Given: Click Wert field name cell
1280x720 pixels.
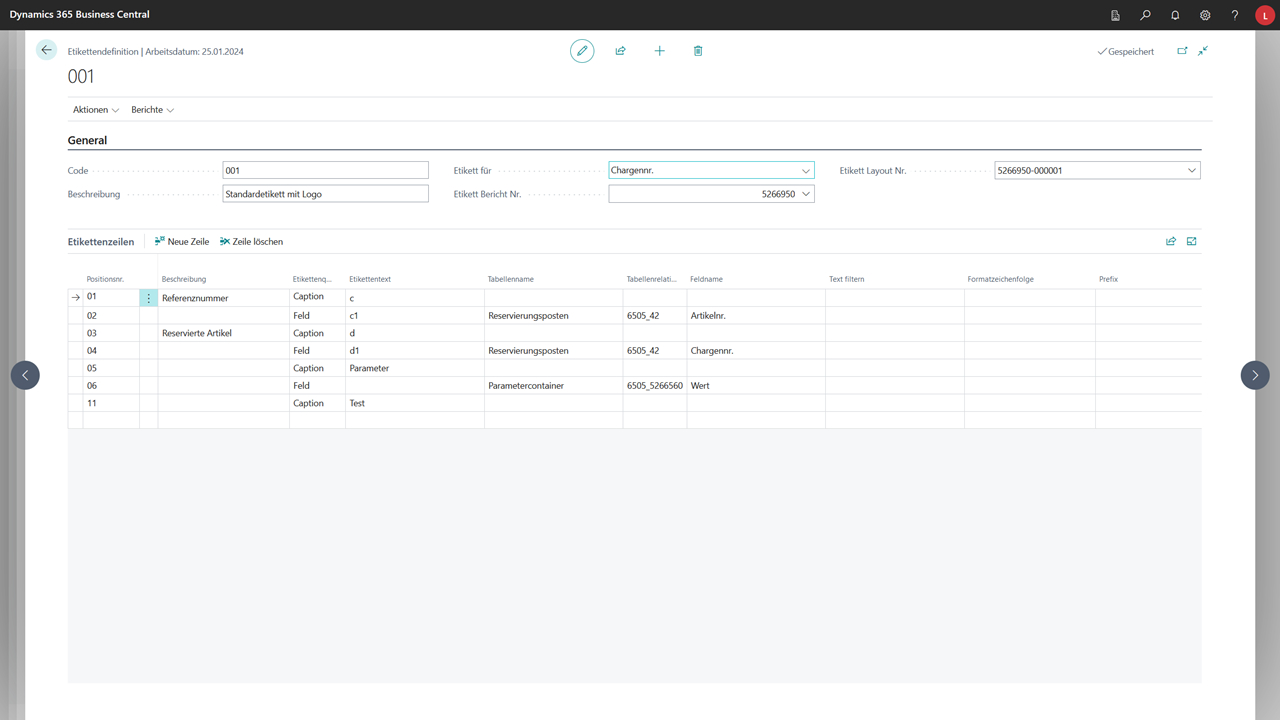Looking at the screenshot, I should [x=756, y=386].
